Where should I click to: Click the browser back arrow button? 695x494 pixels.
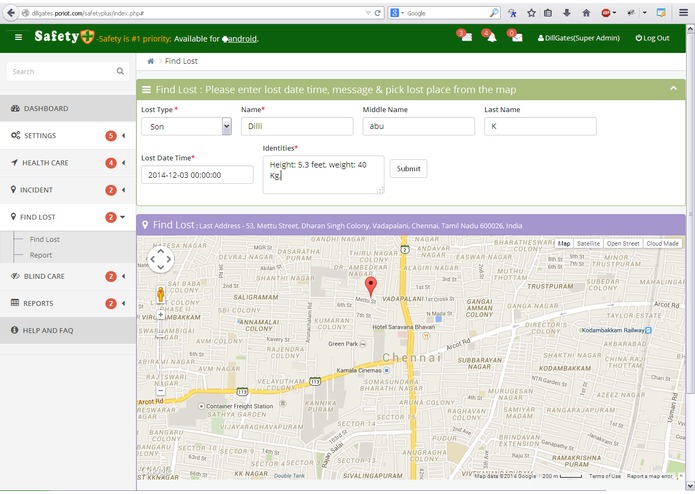(11, 13)
